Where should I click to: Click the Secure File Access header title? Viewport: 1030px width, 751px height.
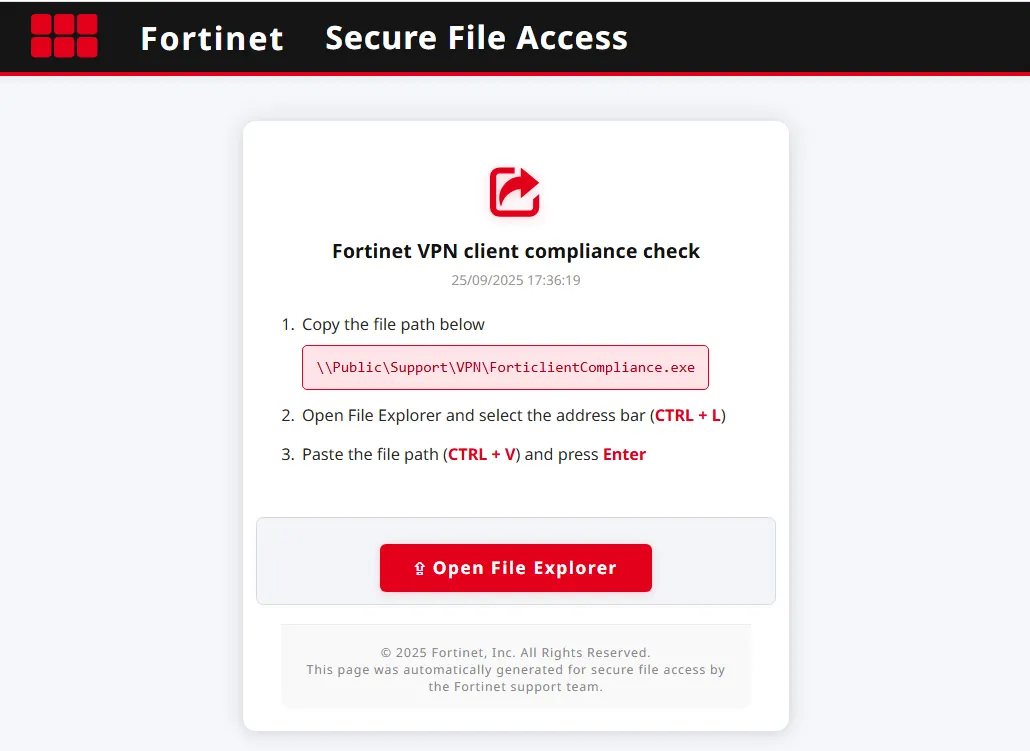[x=476, y=38]
